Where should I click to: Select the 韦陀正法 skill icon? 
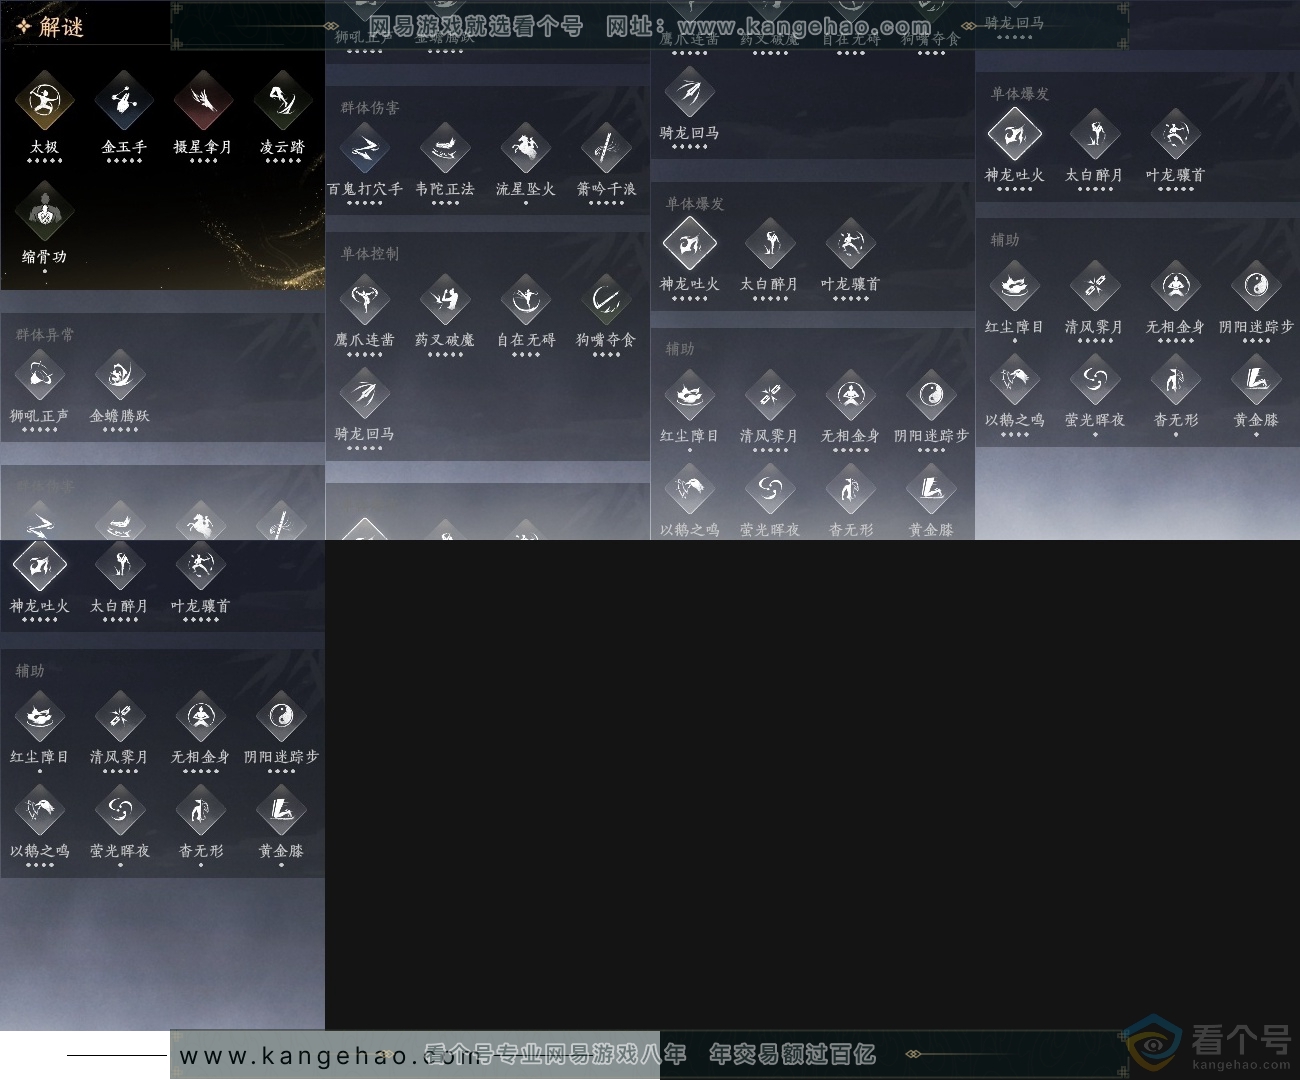(445, 149)
